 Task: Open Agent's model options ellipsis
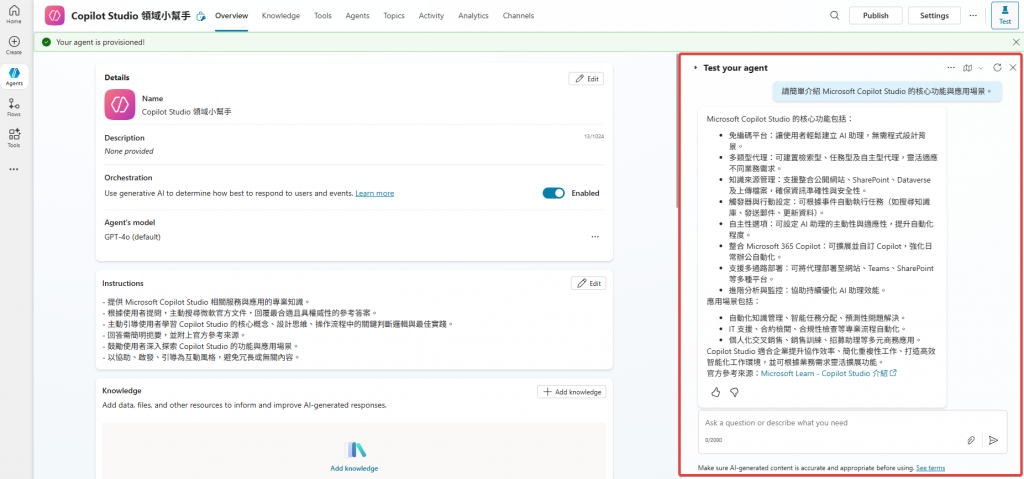coord(595,237)
